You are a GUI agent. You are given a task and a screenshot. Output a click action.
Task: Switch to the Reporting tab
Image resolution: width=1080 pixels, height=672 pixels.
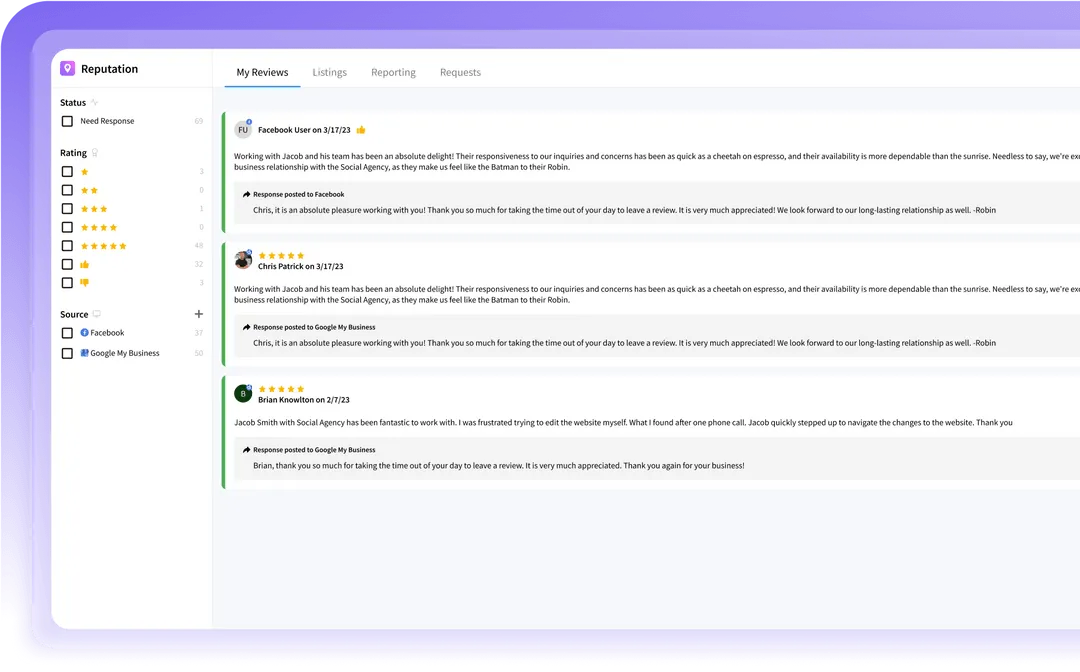[393, 72]
